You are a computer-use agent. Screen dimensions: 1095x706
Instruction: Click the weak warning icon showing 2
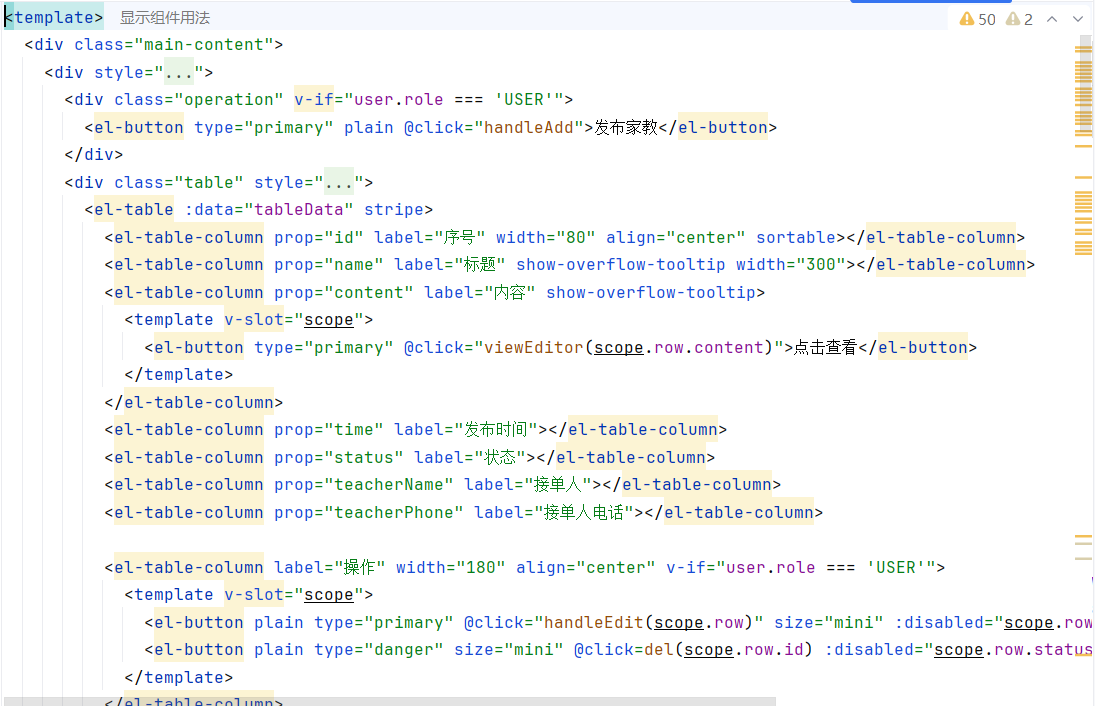[x=1013, y=19]
